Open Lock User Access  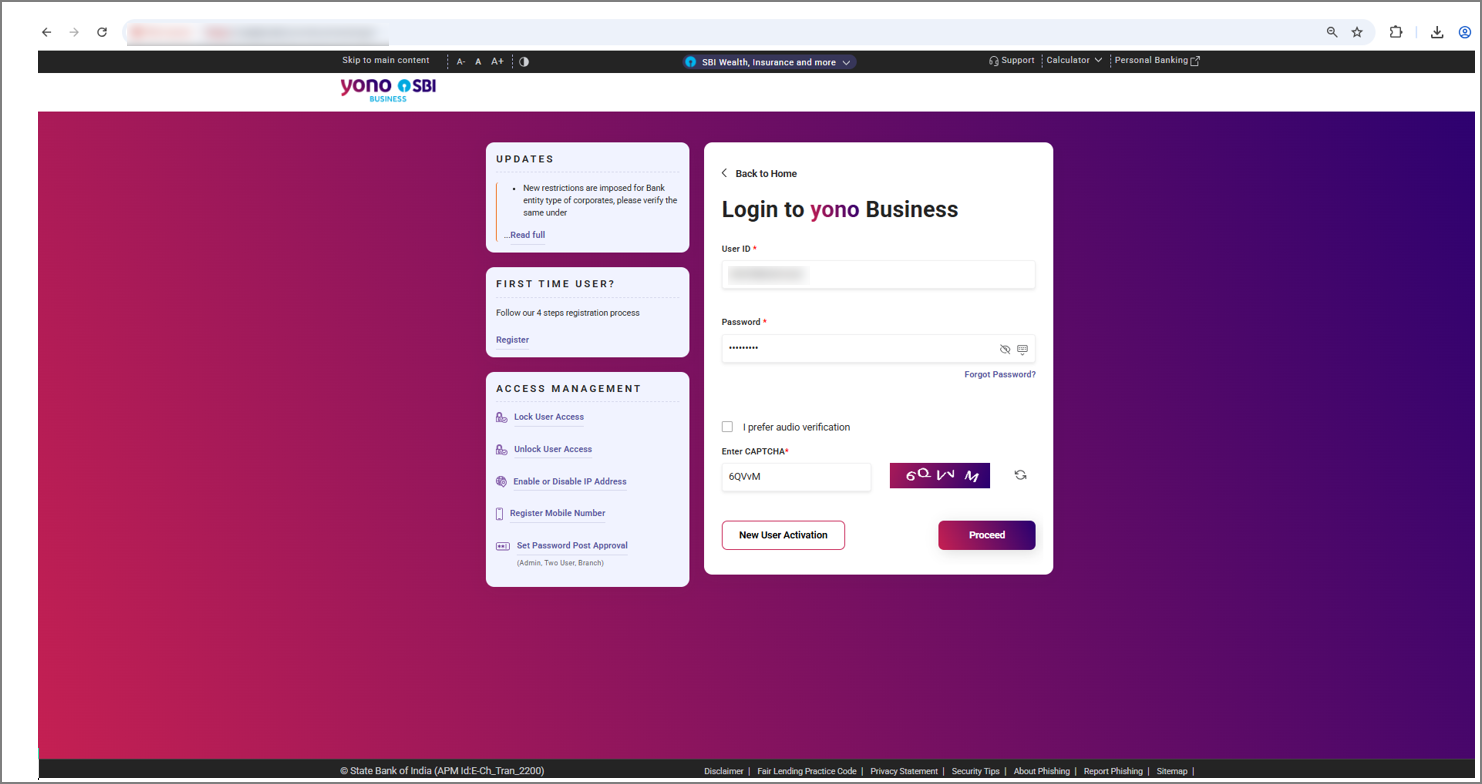549,417
